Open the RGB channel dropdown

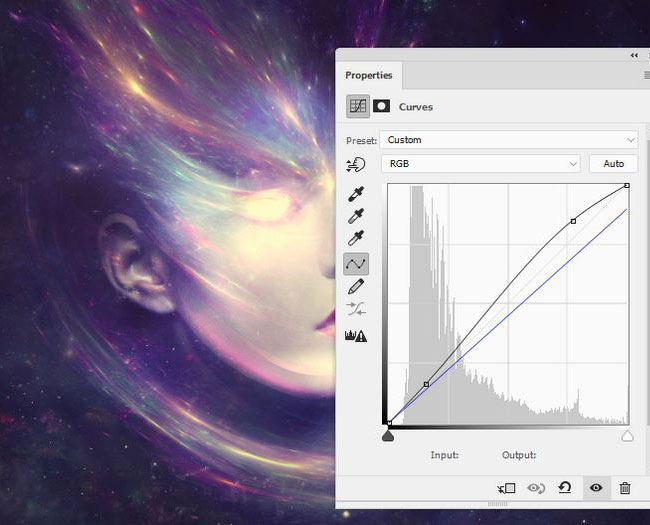(x=481, y=164)
